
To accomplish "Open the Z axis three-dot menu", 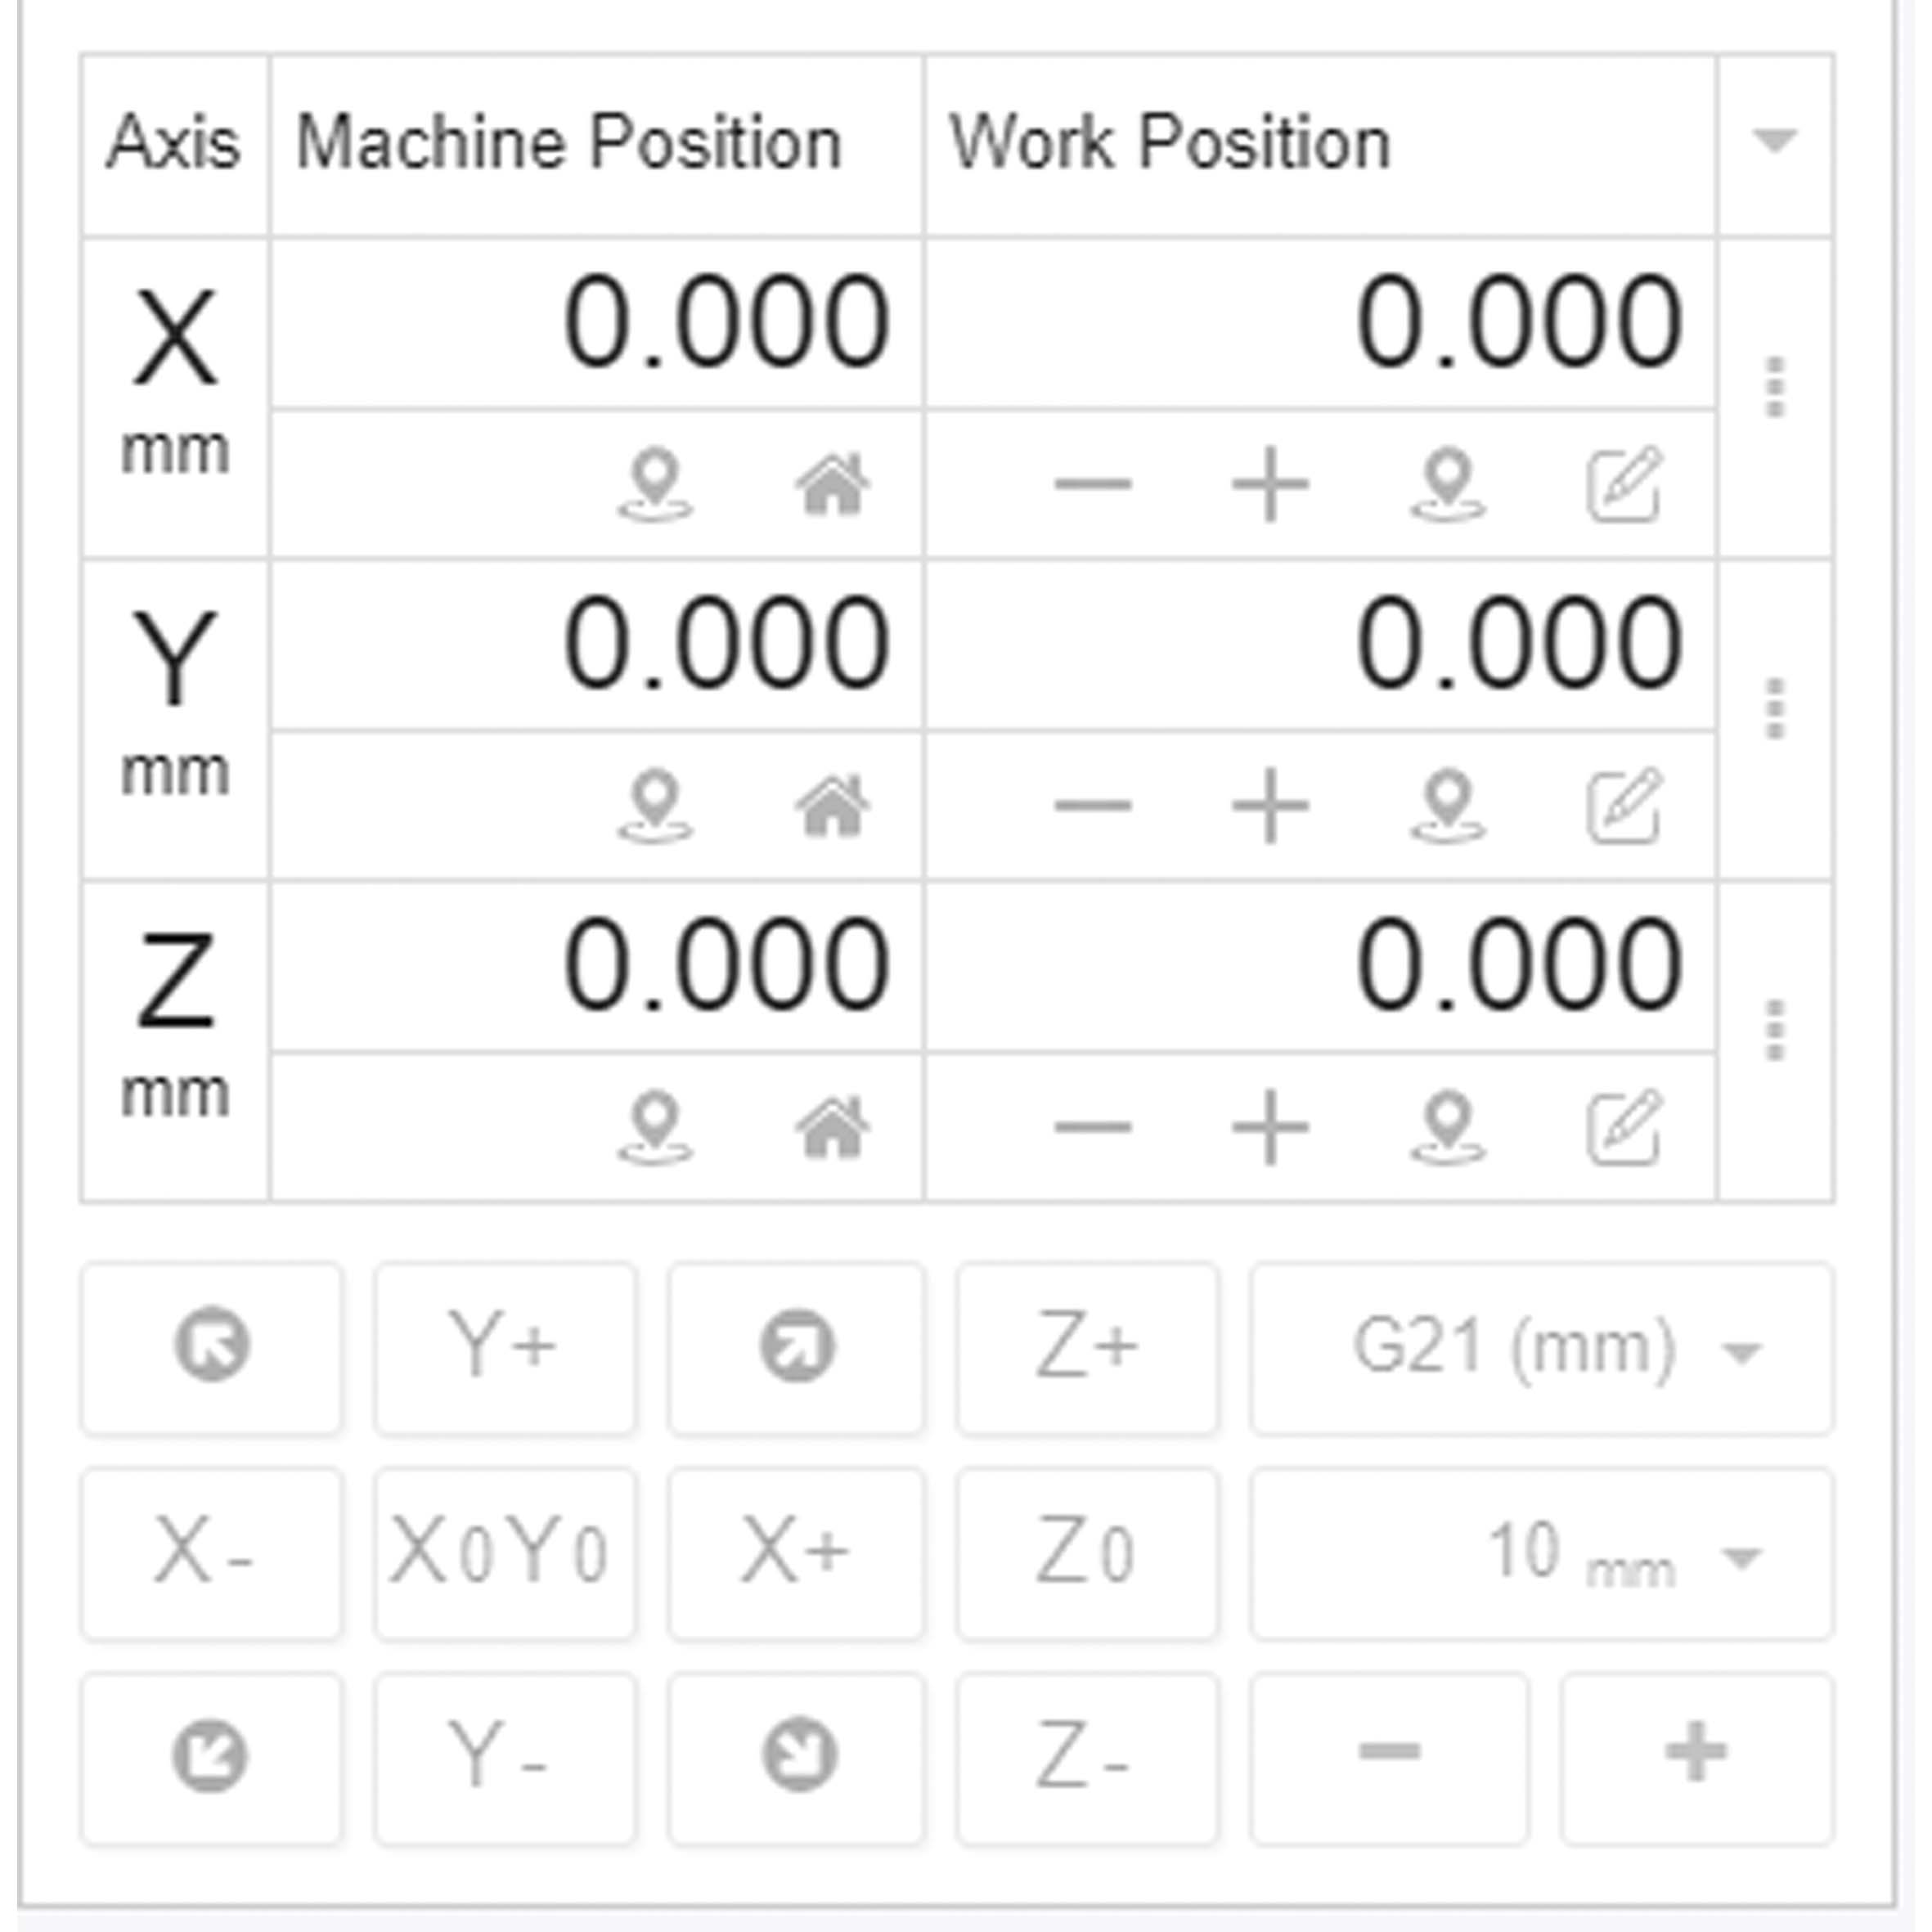I will coord(1775,1030).
